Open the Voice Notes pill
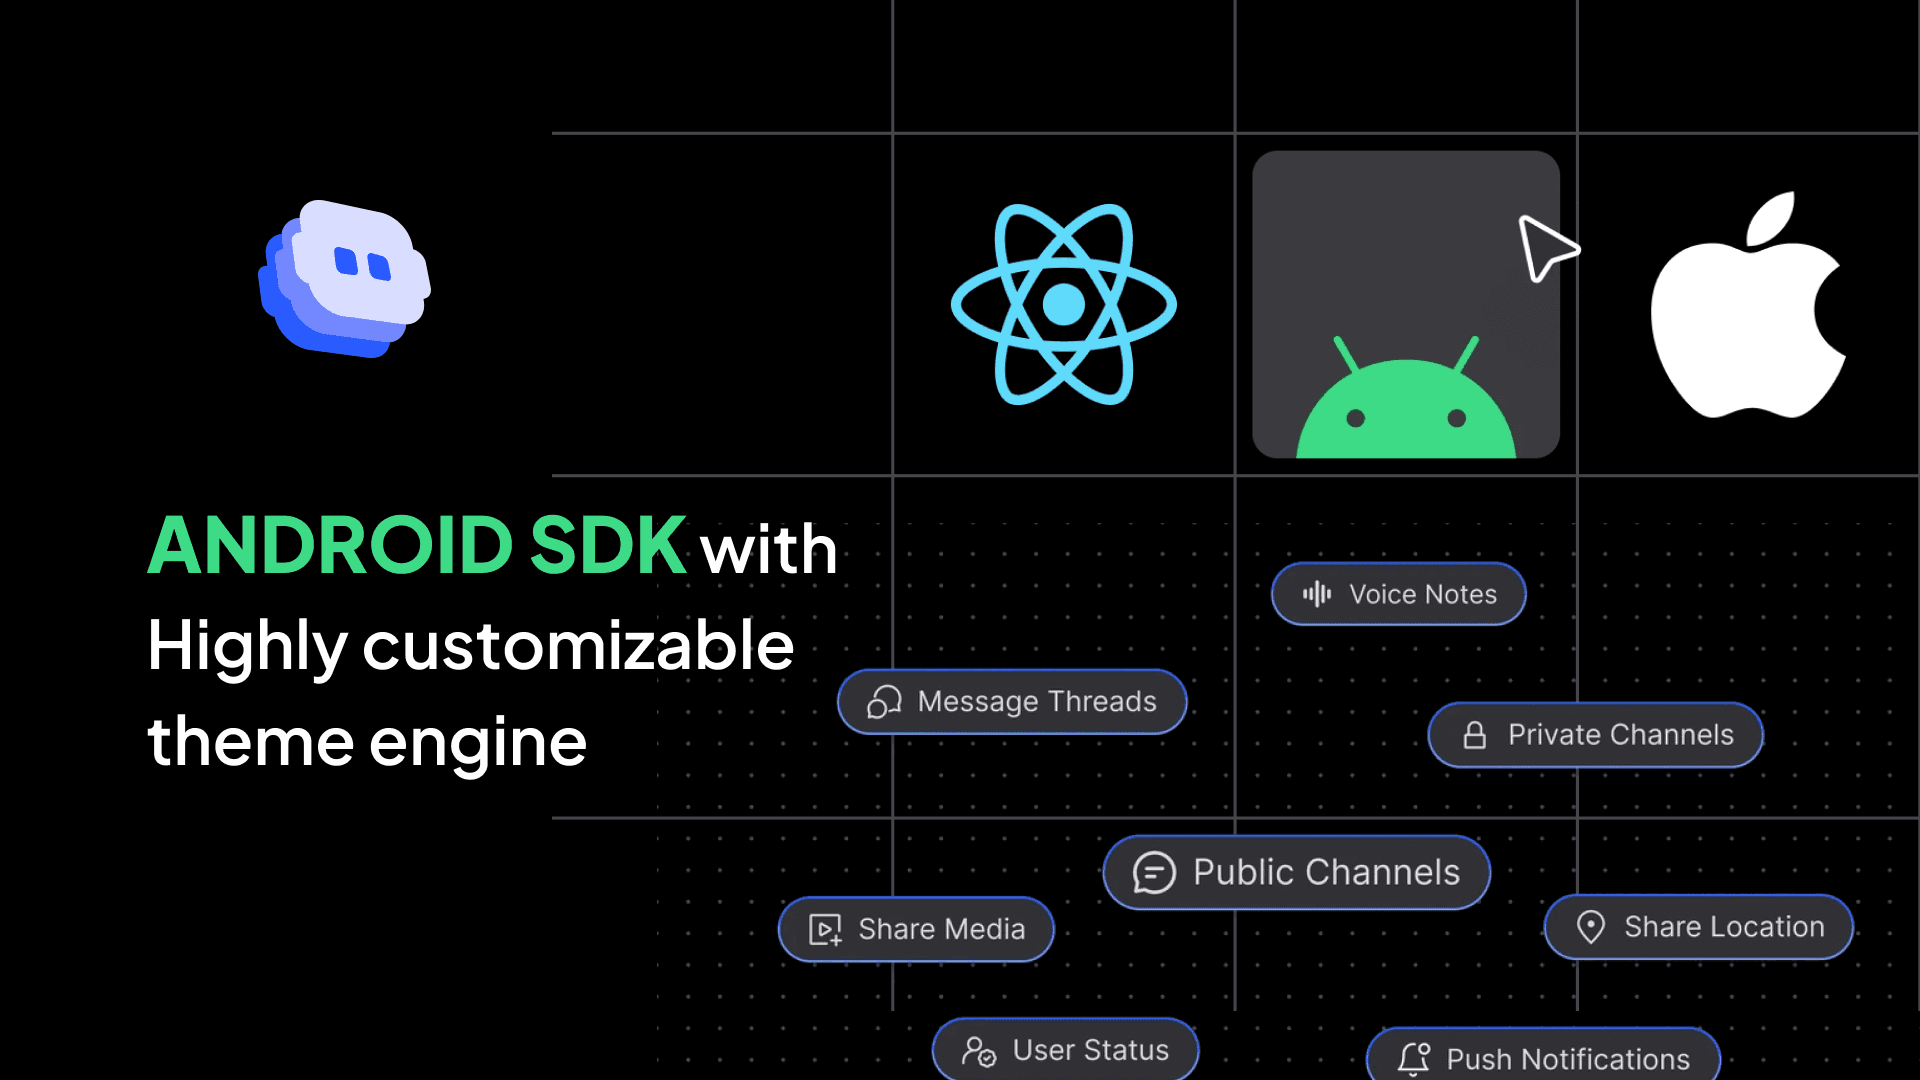 [1398, 594]
